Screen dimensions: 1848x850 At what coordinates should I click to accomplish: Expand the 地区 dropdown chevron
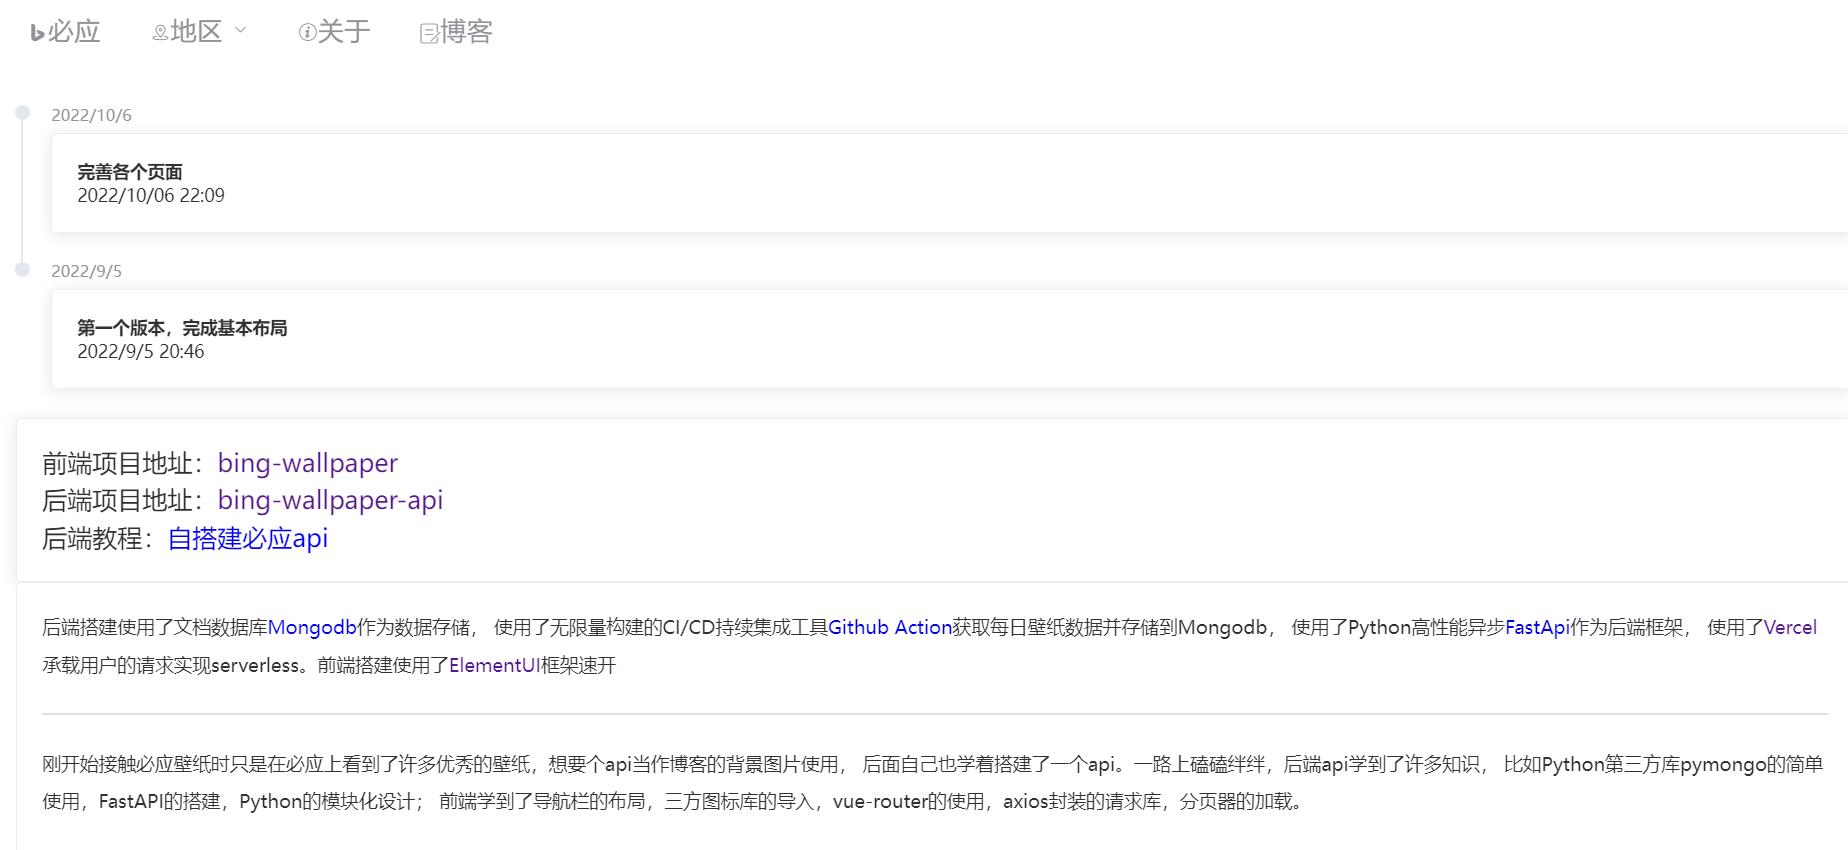pyautogui.click(x=240, y=31)
